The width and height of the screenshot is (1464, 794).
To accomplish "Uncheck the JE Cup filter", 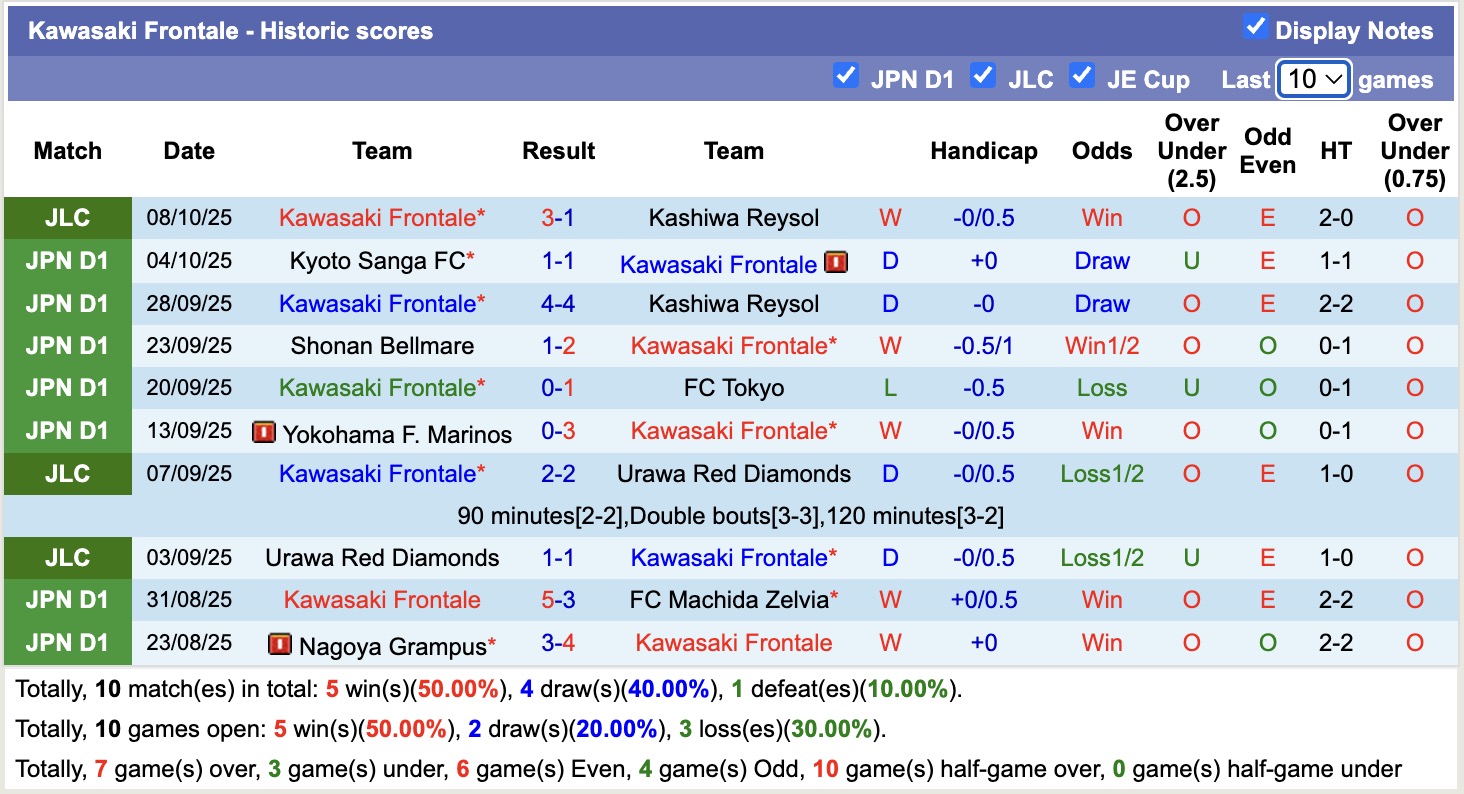I will [1083, 76].
